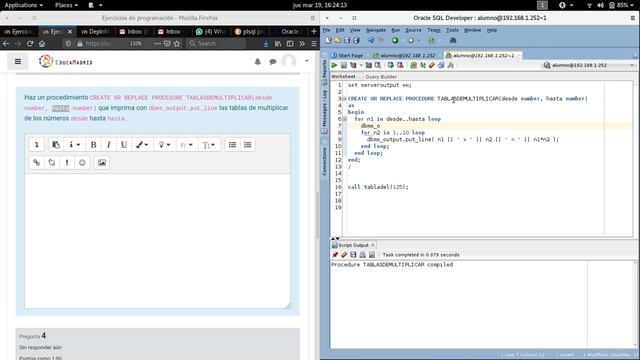
Task: Click inside the answer text area
Action: [x=158, y=241]
